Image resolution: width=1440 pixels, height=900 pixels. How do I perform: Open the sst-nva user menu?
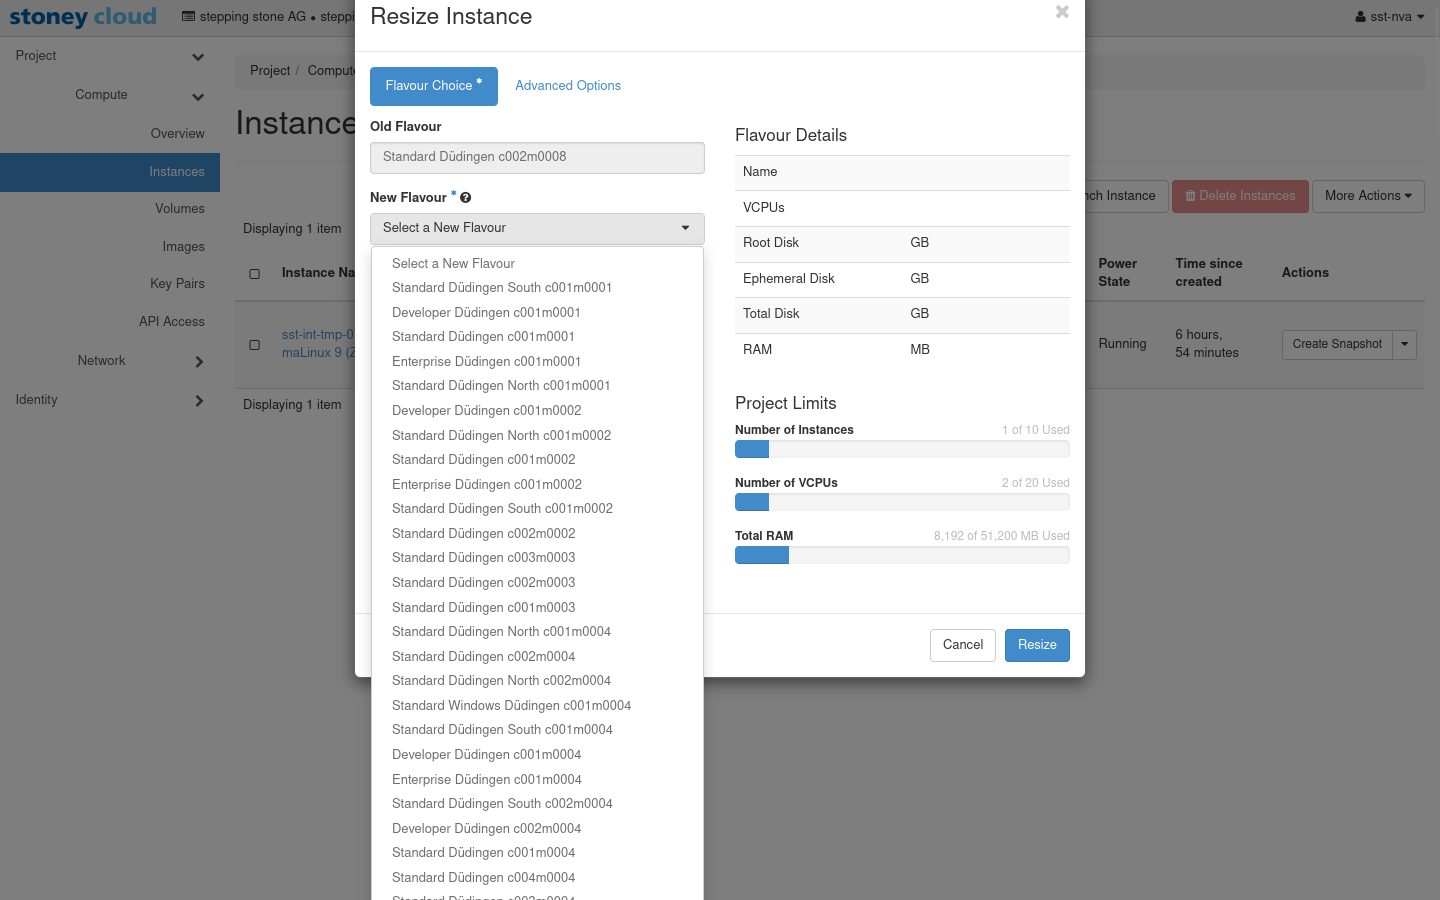(x=1389, y=17)
